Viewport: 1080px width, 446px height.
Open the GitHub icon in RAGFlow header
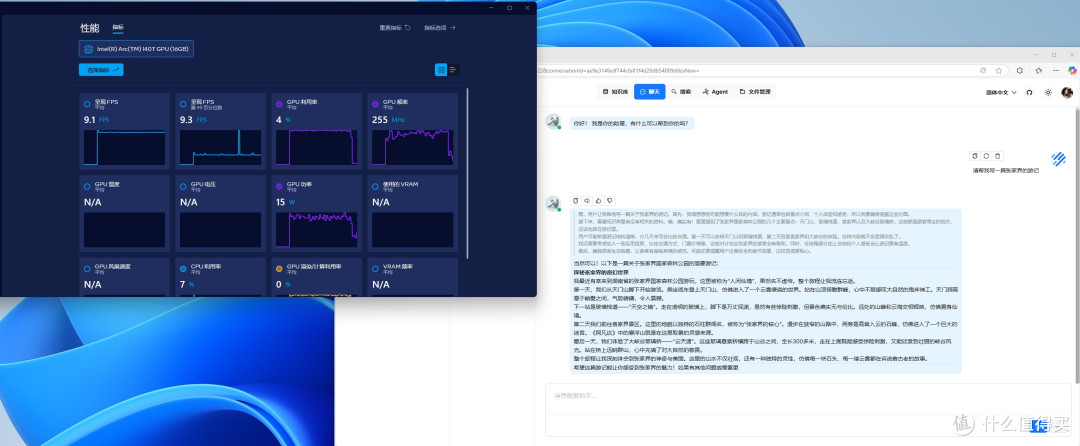tap(1030, 92)
